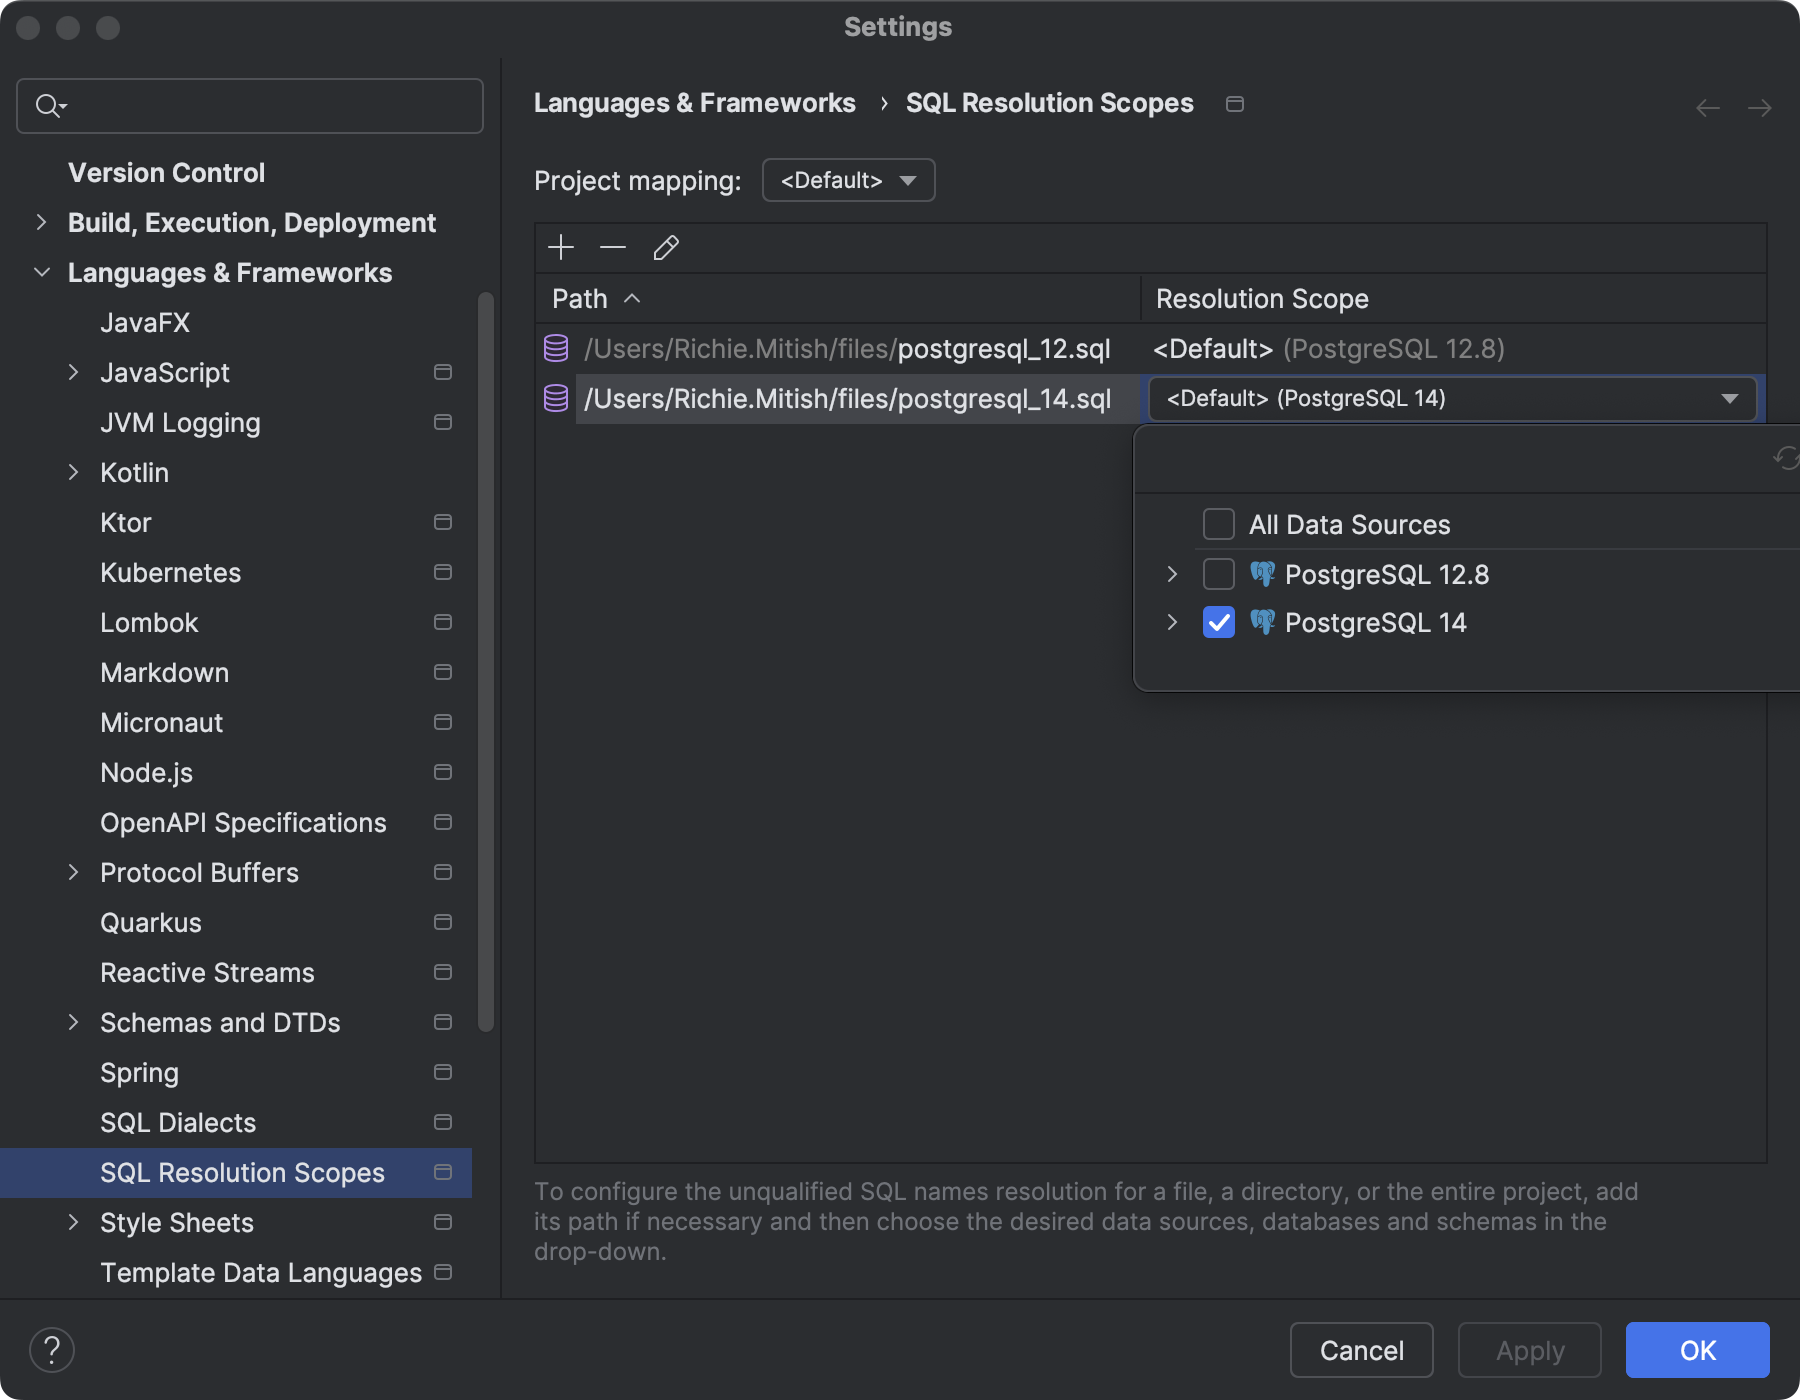Click the Languages & Frameworks breadcrumb
This screenshot has width=1800, height=1400.
coord(695,103)
